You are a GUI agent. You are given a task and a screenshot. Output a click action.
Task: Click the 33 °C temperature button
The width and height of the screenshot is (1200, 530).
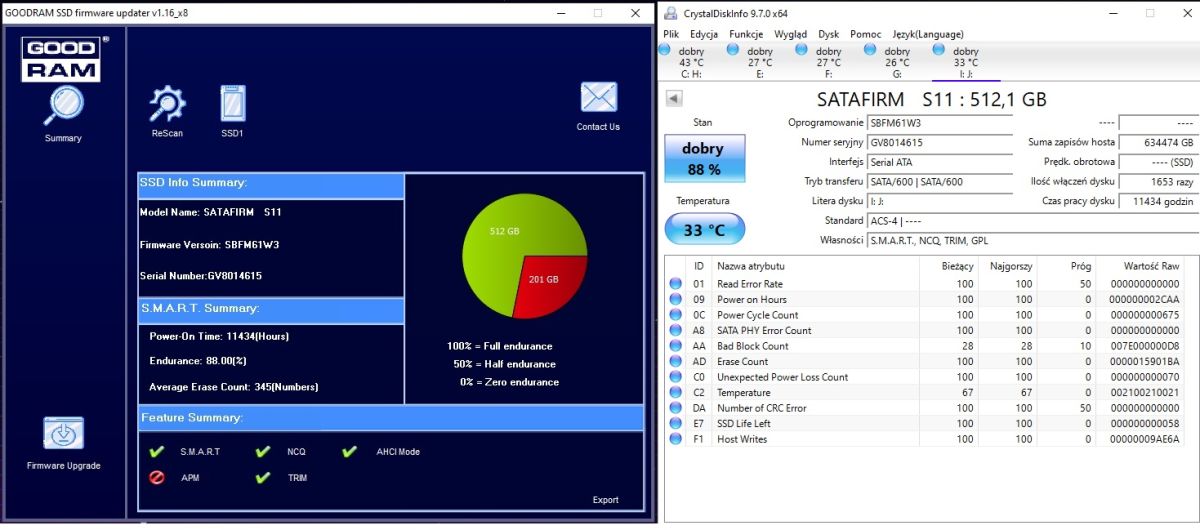tap(703, 230)
